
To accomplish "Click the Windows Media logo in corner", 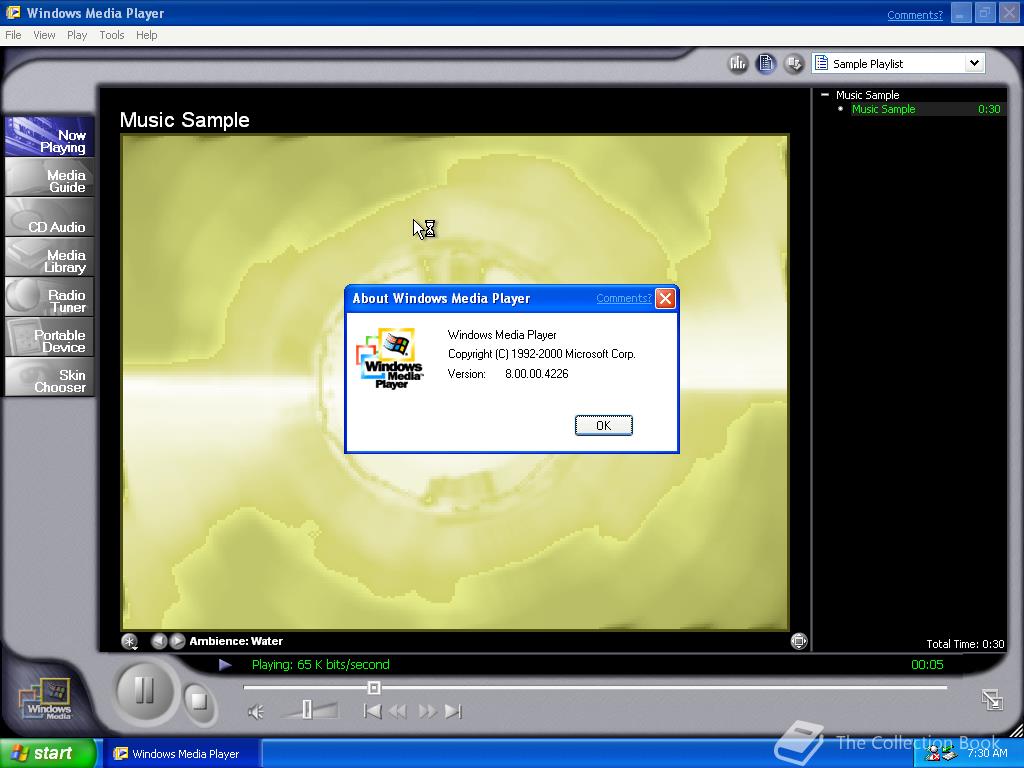I will coord(45,699).
